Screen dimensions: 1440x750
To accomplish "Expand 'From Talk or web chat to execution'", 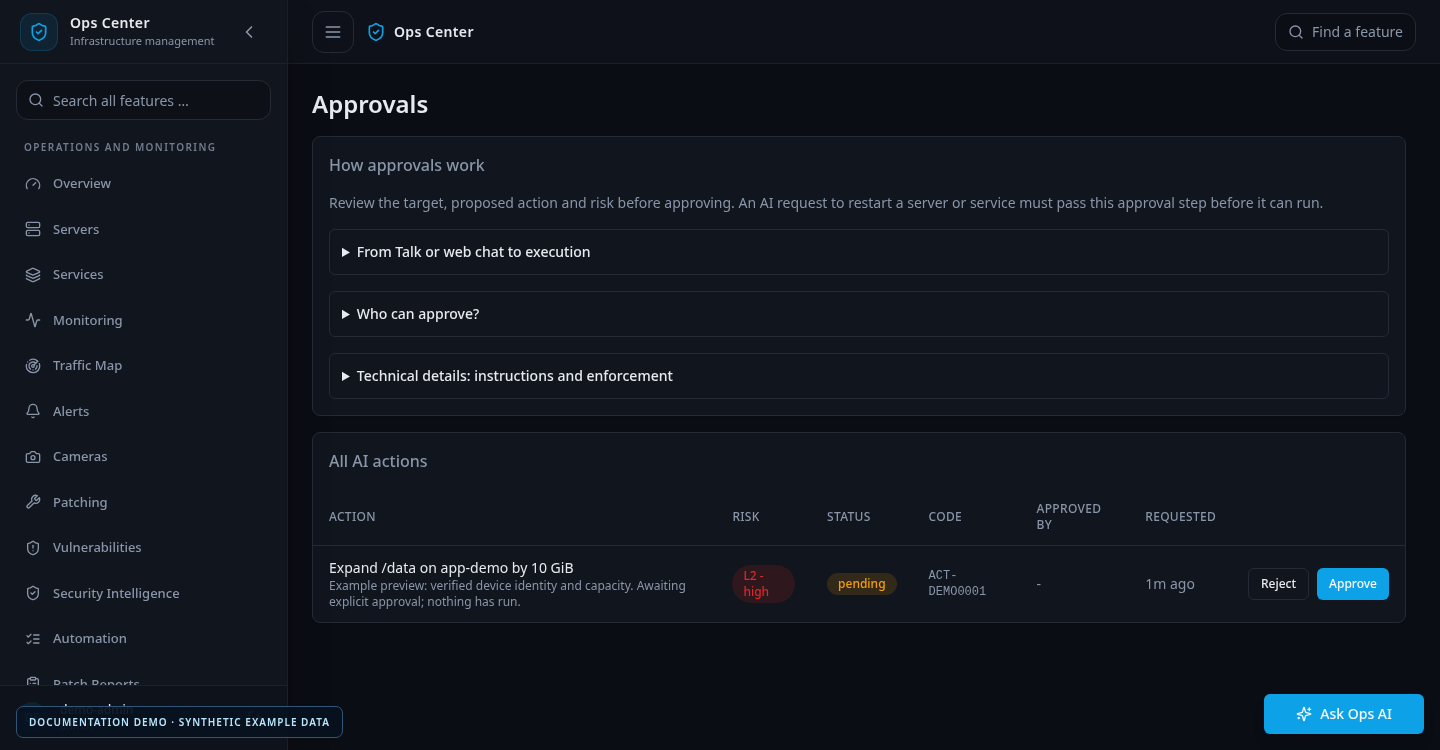I will pos(859,252).
